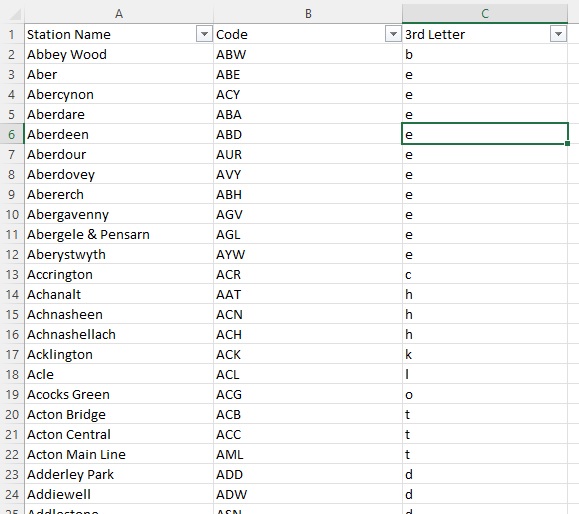The image size is (579, 514).
Task: Click the code cell 'ACG'
Action: pyautogui.click(x=308, y=394)
